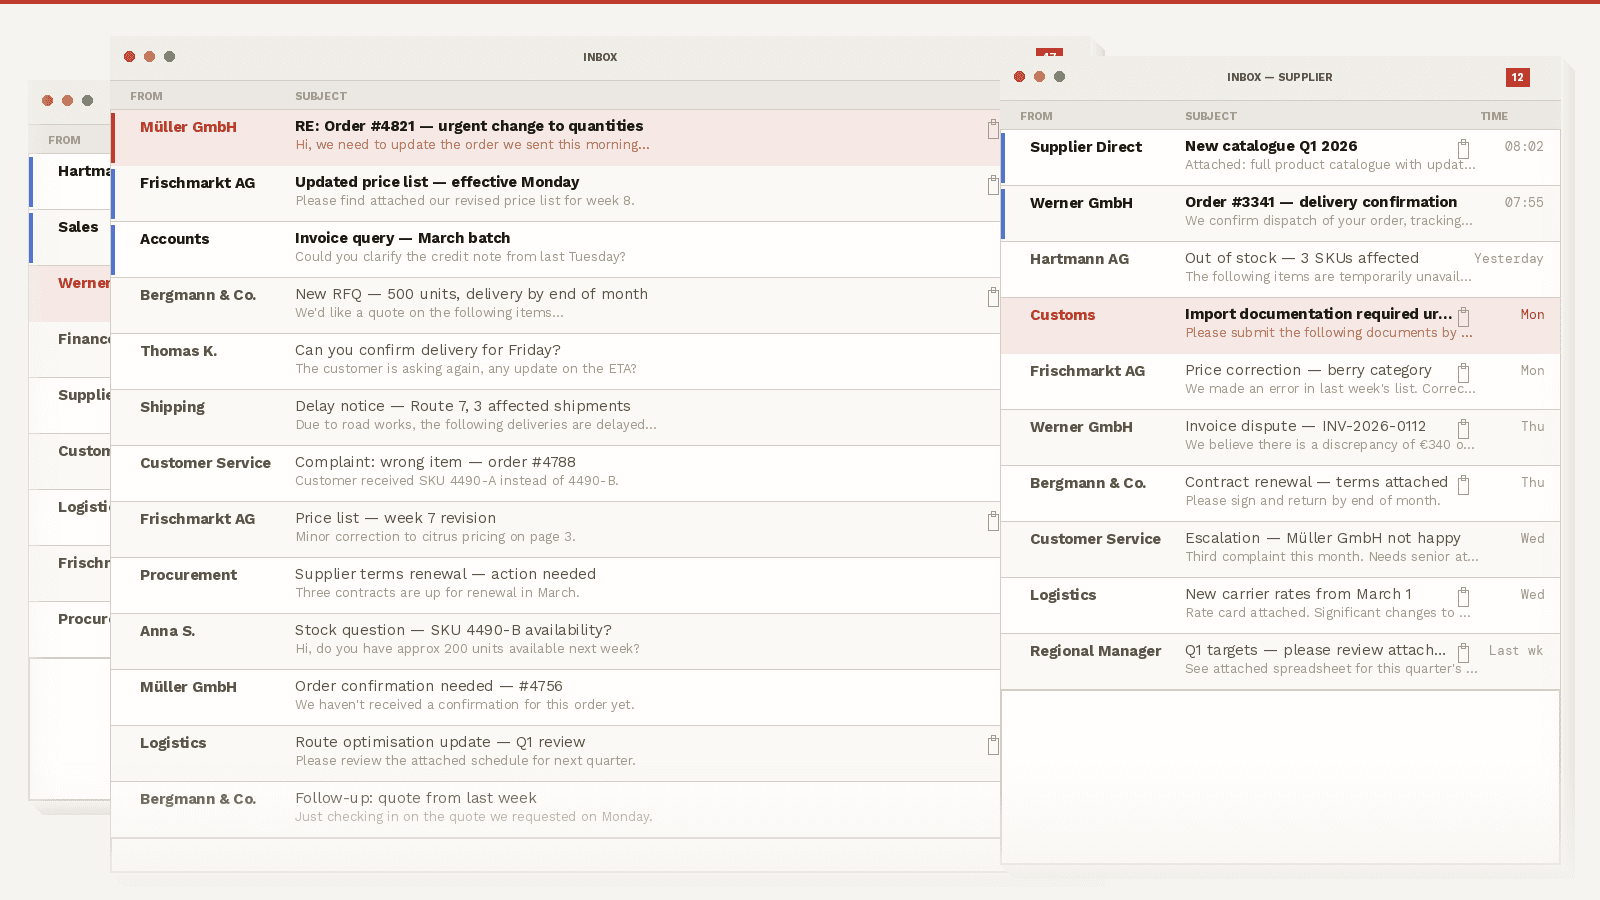This screenshot has width=1600, height=900.
Task: Open the attachment on Müller GmbH's urgent order email
Action: 992,128
